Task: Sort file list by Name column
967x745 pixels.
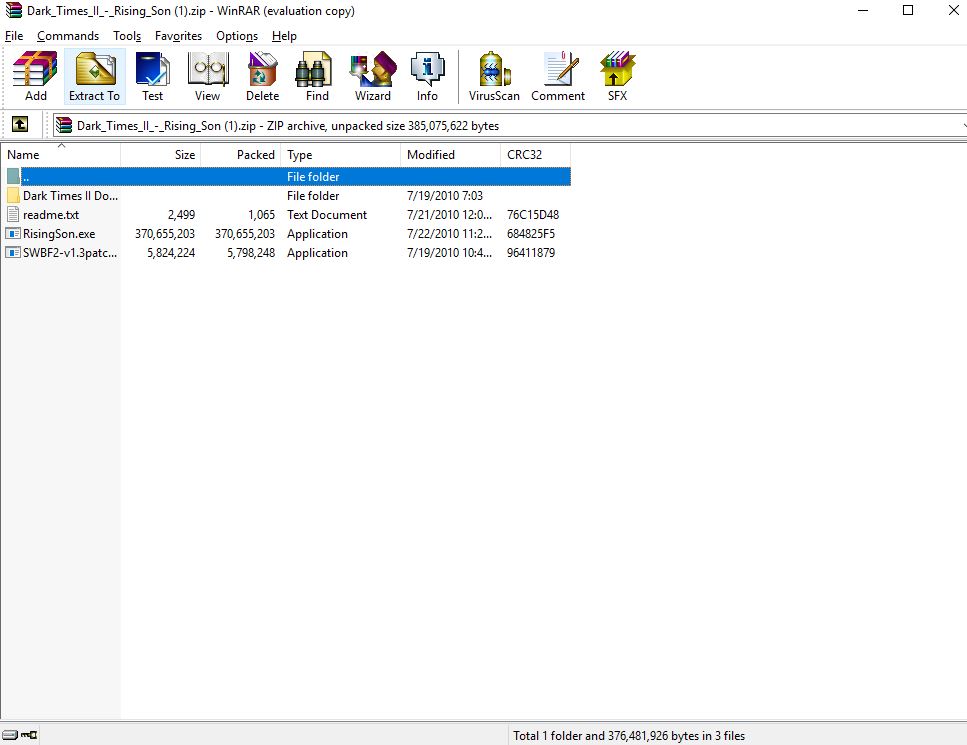Action: tap(60, 155)
